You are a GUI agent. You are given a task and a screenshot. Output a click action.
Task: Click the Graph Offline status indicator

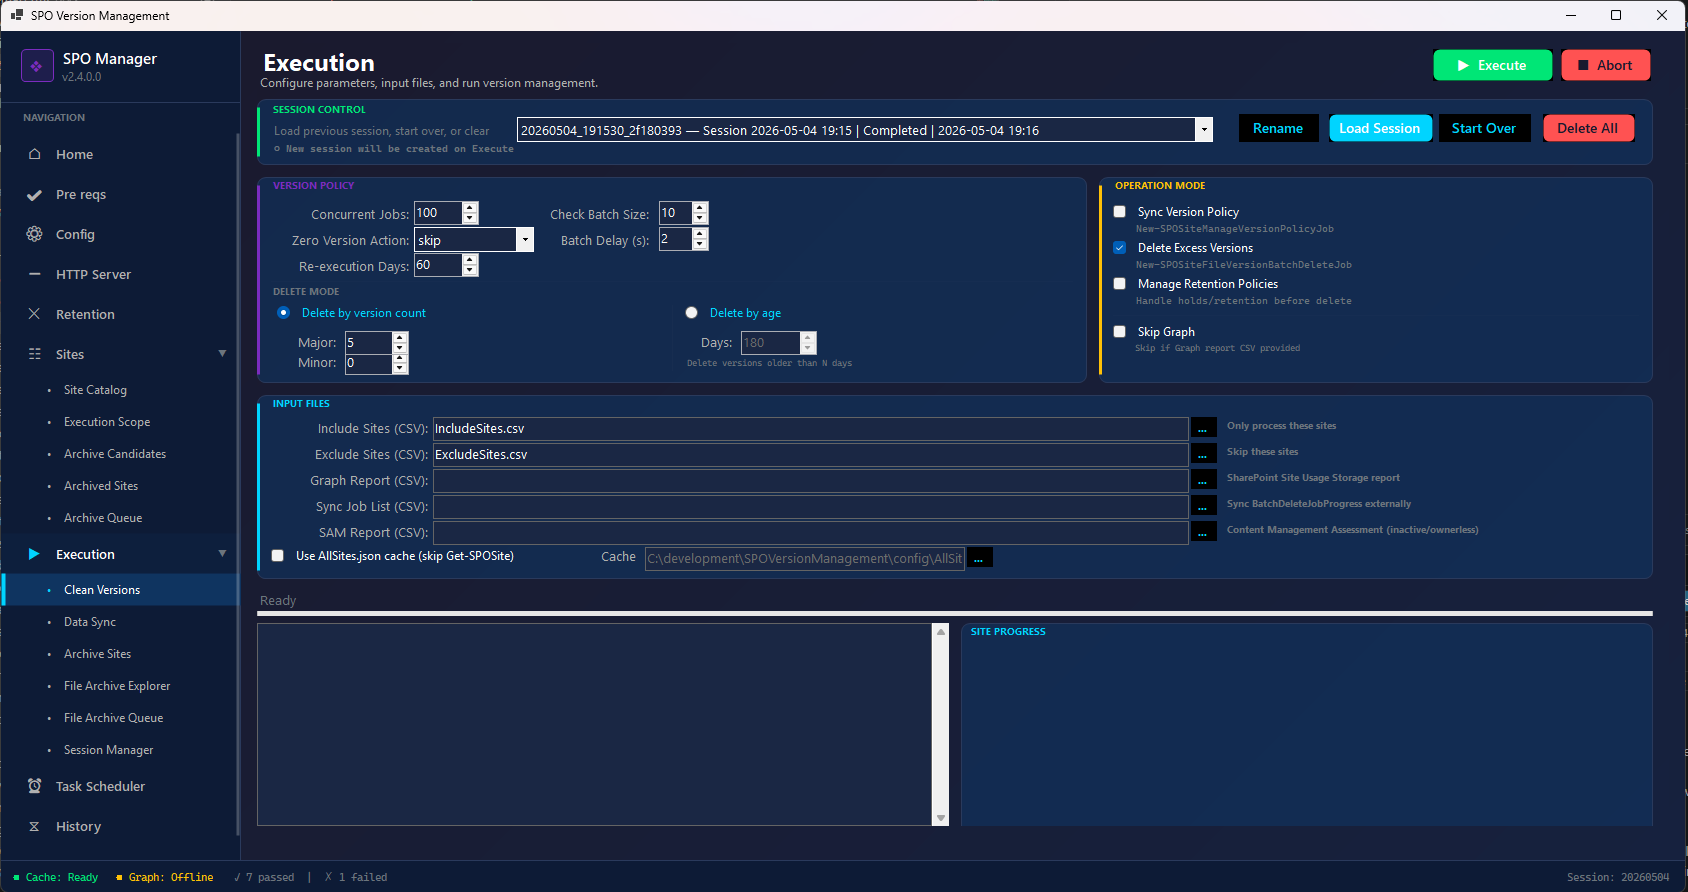click(165, 877)
